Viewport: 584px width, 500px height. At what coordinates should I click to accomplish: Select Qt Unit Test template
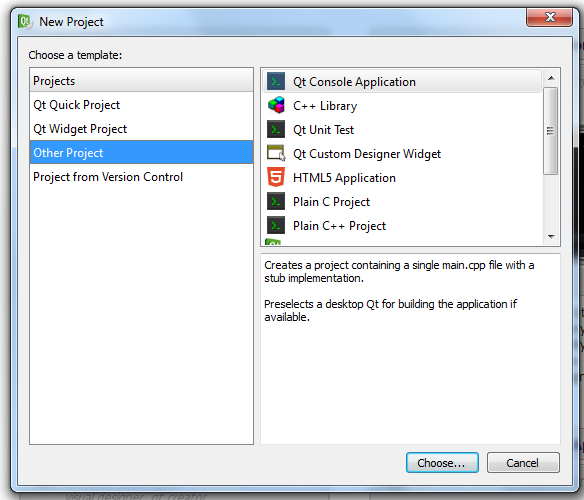[402, 129]
